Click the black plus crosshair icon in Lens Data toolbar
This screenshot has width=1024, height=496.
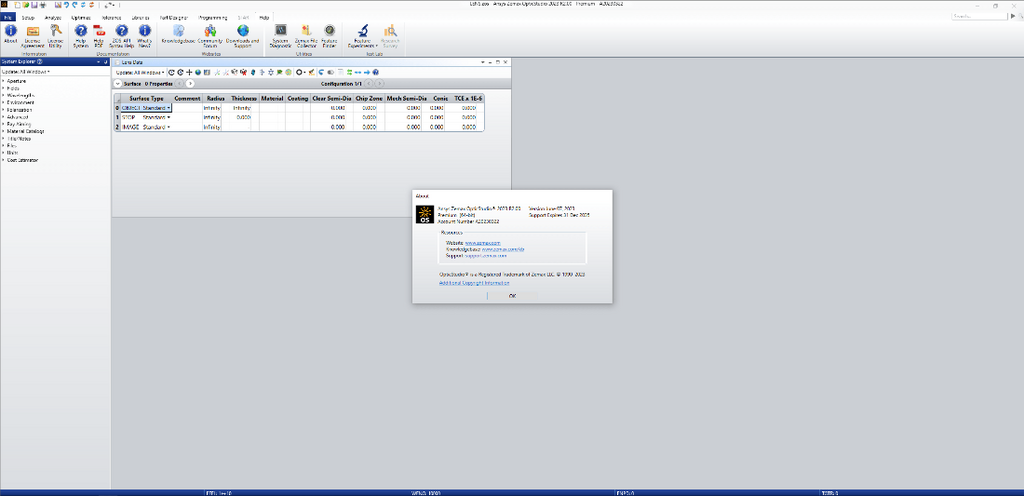click(189, 72)
